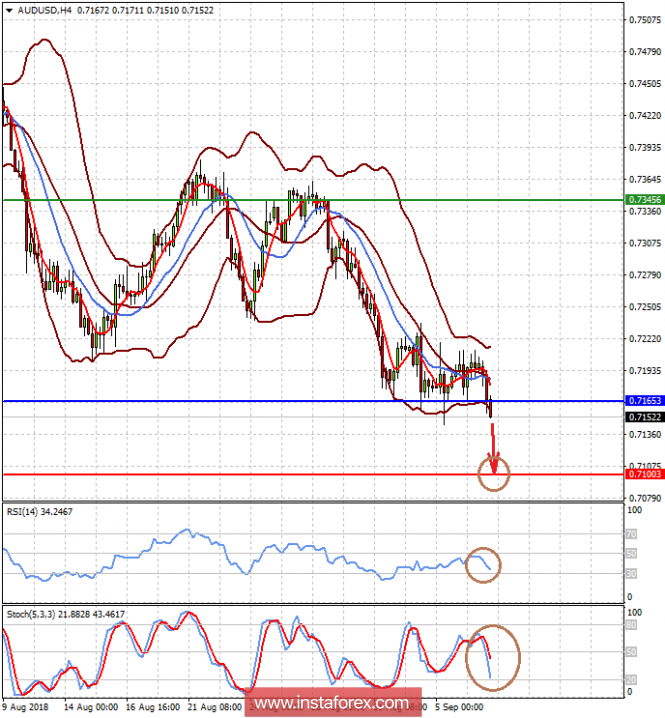Click the RSI 70 level marker
Image resolution: width=665 pixels, height=718 pixels.
point(631,534)
